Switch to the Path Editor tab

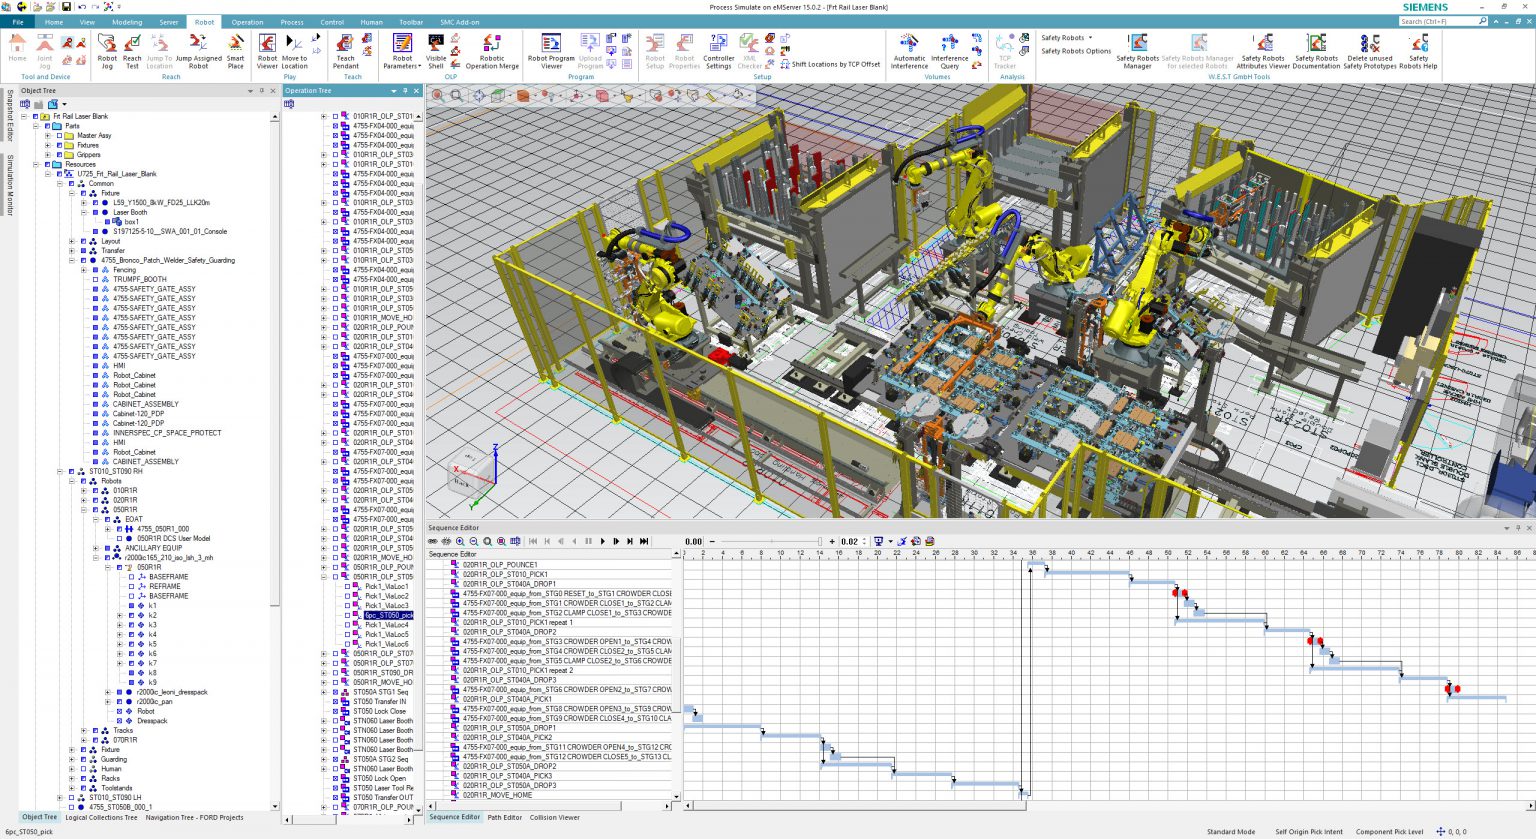(505, 817)
